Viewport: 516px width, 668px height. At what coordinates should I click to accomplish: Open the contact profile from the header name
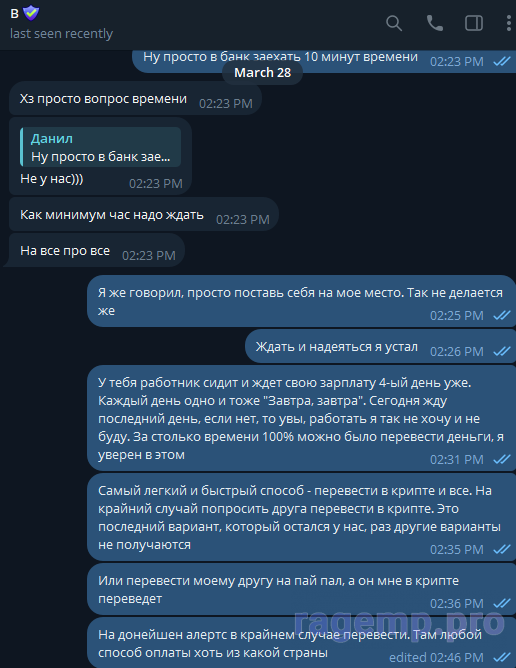(14, 13)
